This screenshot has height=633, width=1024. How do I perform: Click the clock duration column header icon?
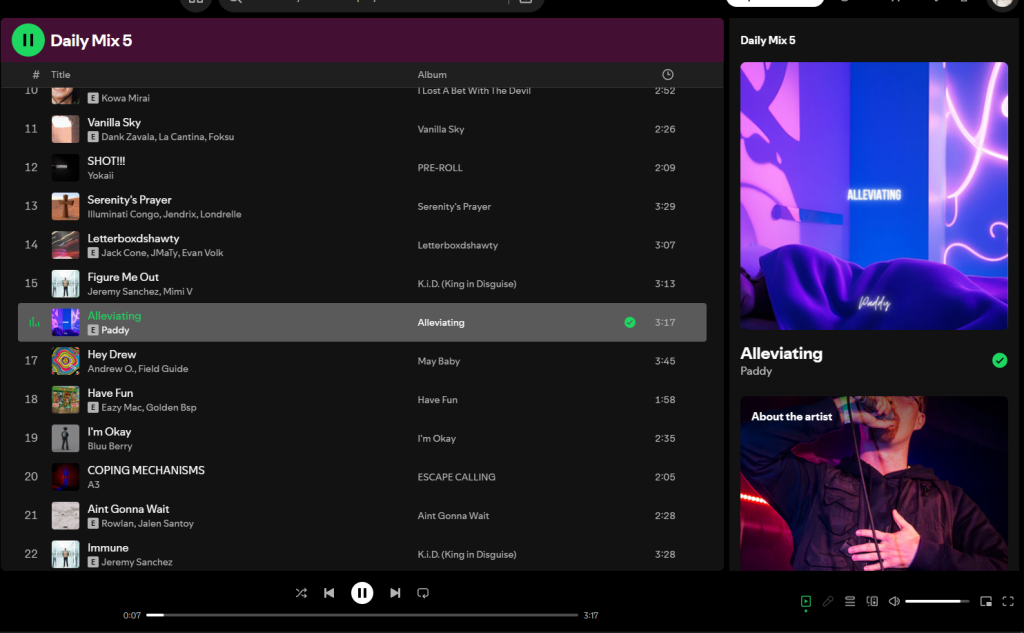667,74
